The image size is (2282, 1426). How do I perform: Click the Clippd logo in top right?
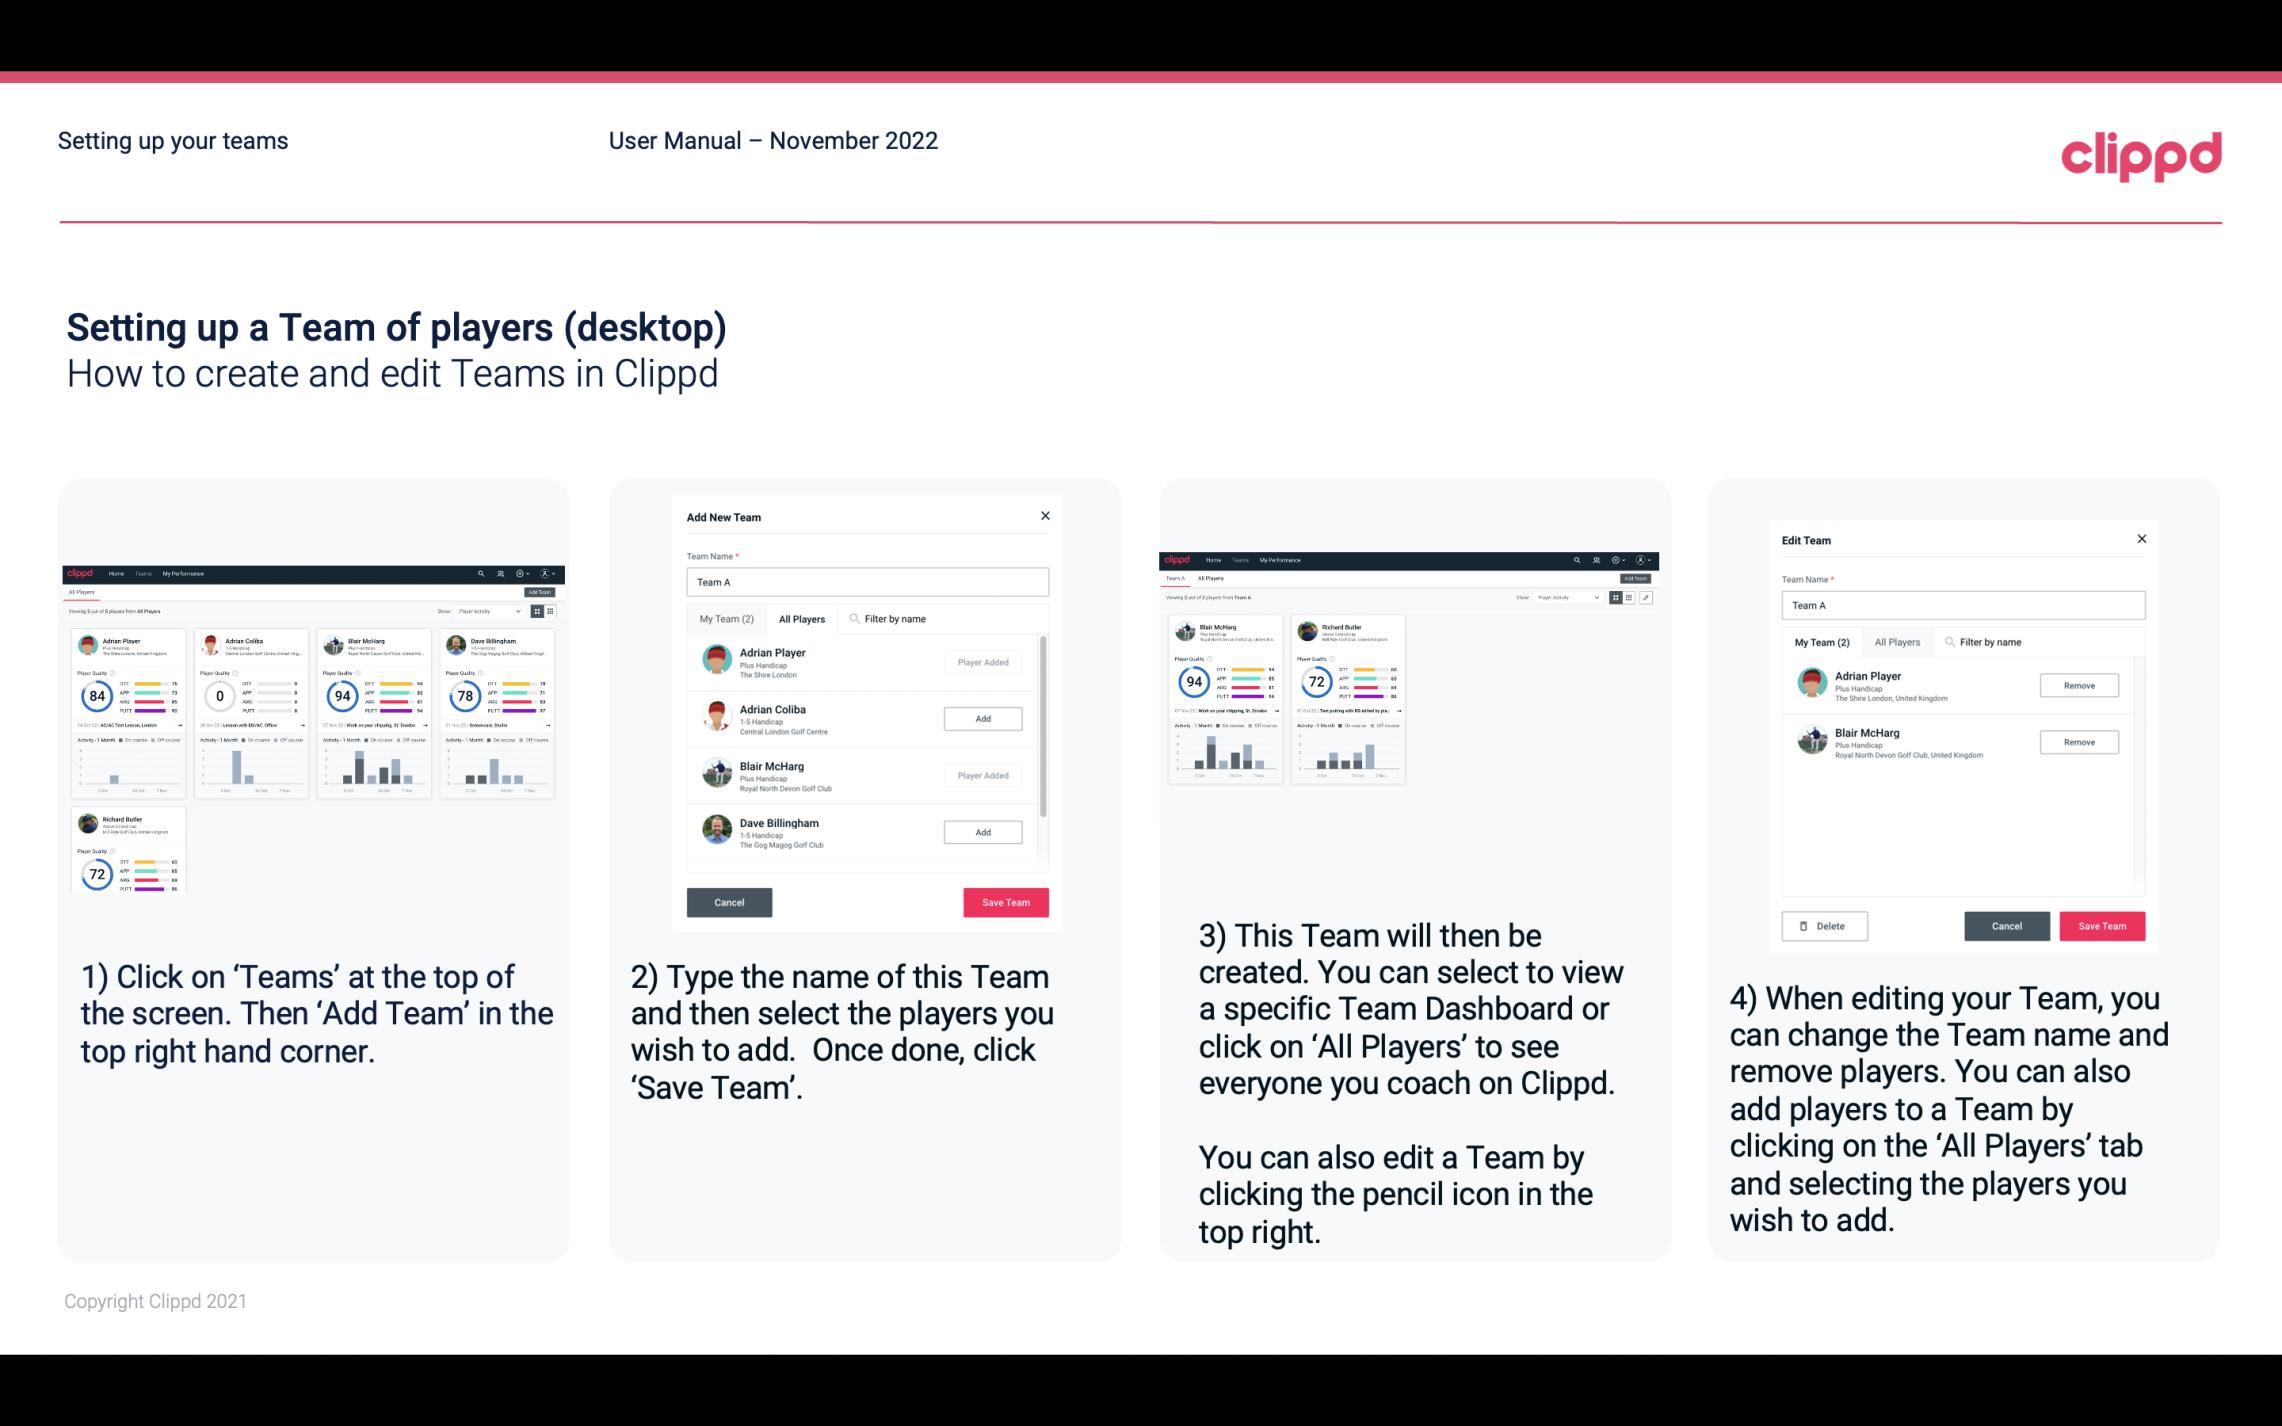[x=2142, y=154]
